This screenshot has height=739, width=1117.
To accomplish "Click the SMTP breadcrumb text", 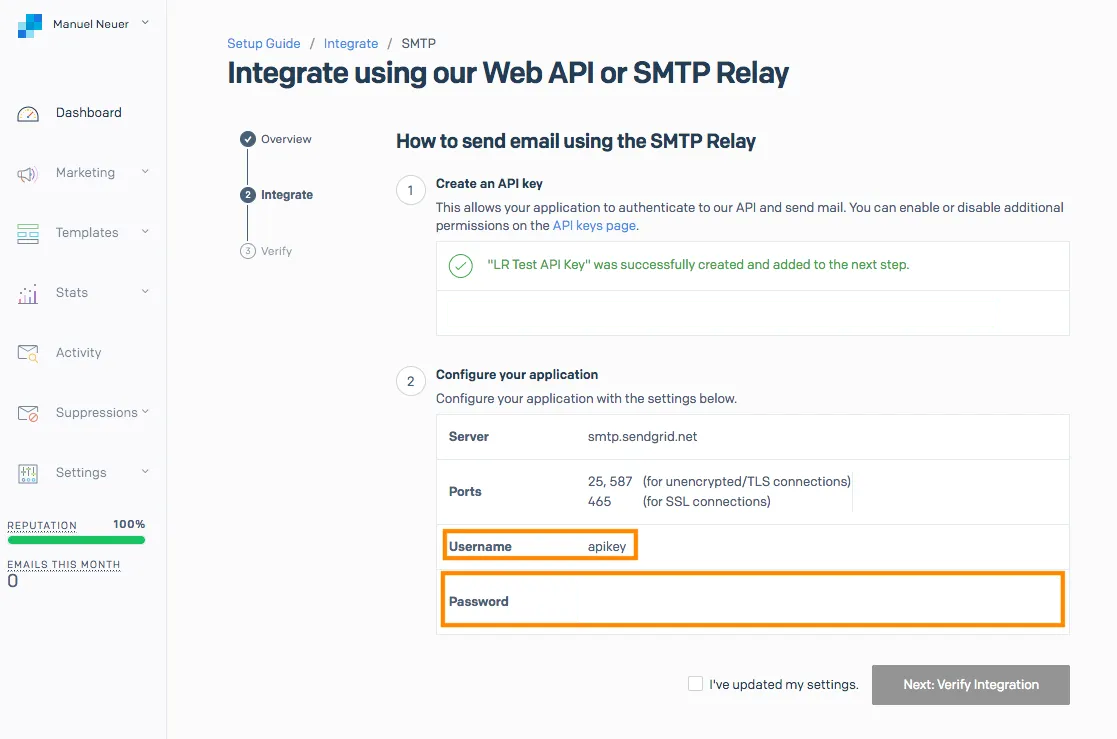I will (x=418, y=43).
